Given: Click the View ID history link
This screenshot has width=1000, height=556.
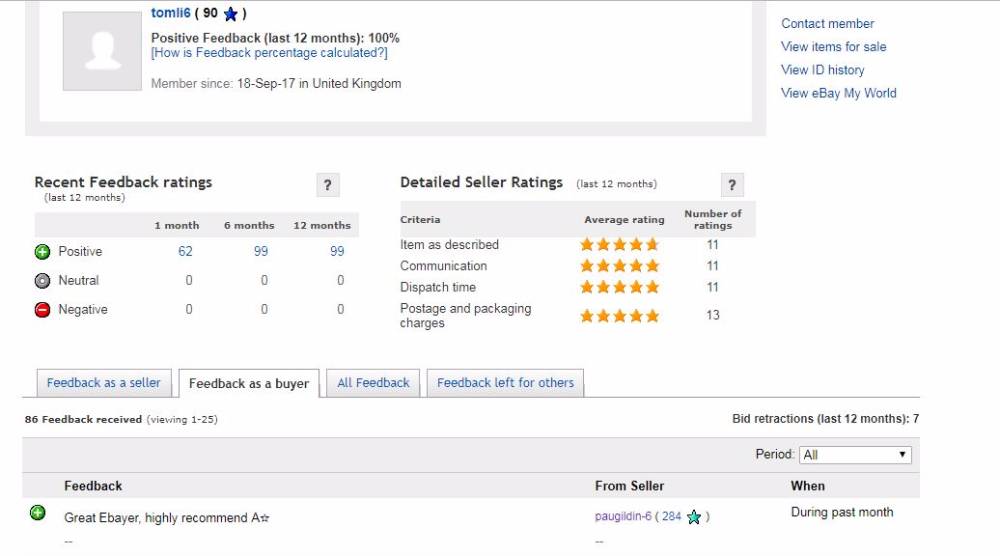Looking at the screenshot, I should 822,70.
